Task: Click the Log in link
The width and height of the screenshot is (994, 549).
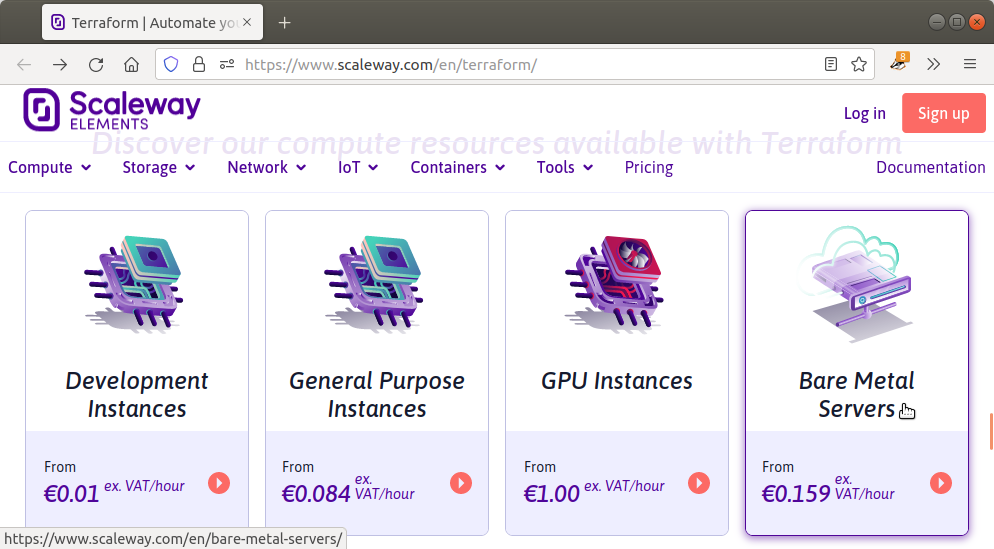Action: (865, 113)
